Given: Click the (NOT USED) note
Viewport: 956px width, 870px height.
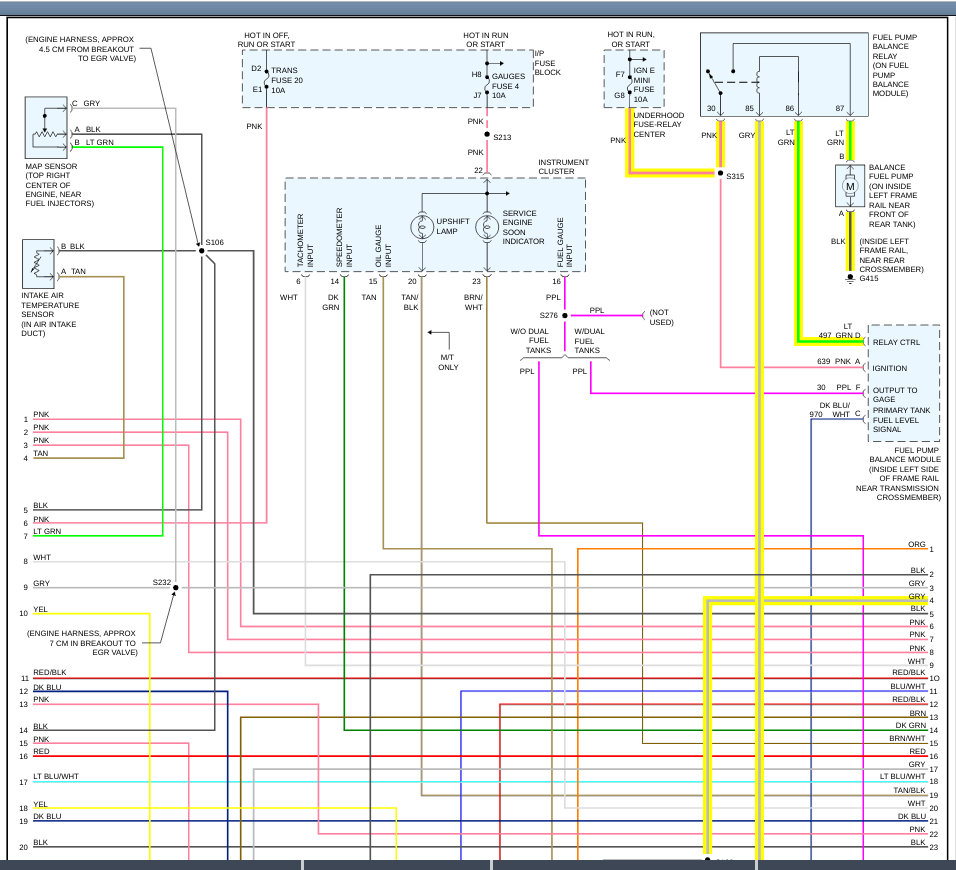Looking at the screenshot, I should pos(661,317).
